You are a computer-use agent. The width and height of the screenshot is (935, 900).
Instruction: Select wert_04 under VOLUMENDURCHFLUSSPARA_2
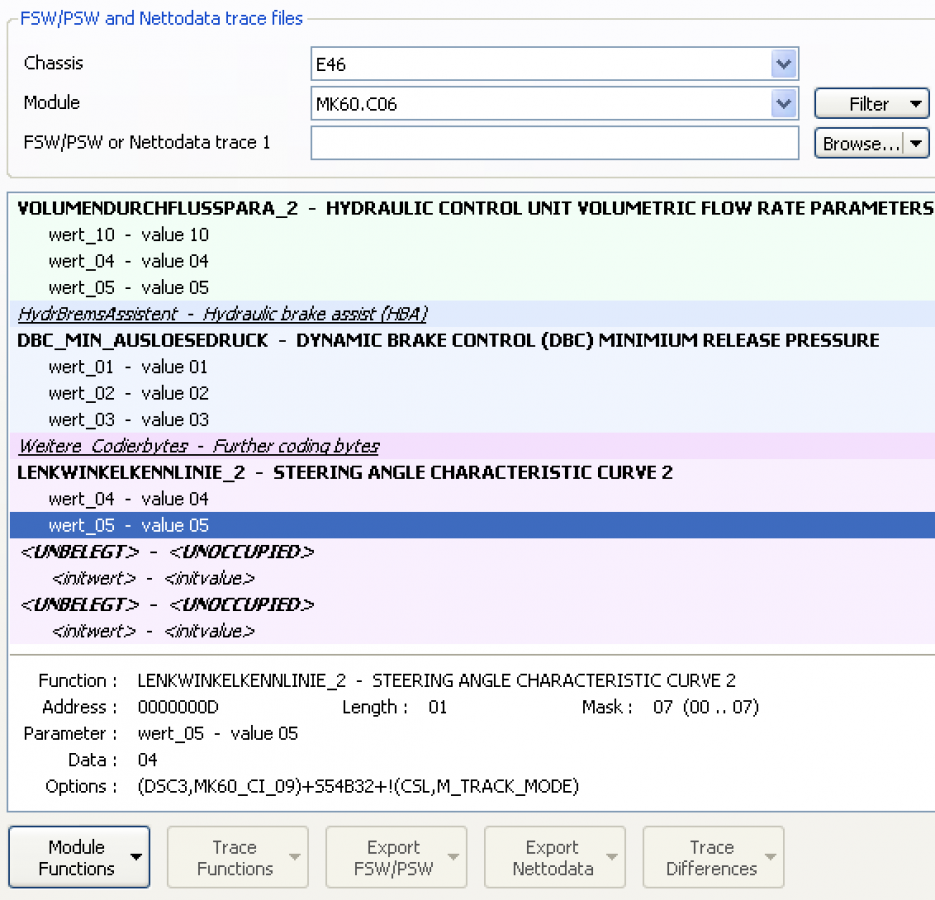pos(128,262)
